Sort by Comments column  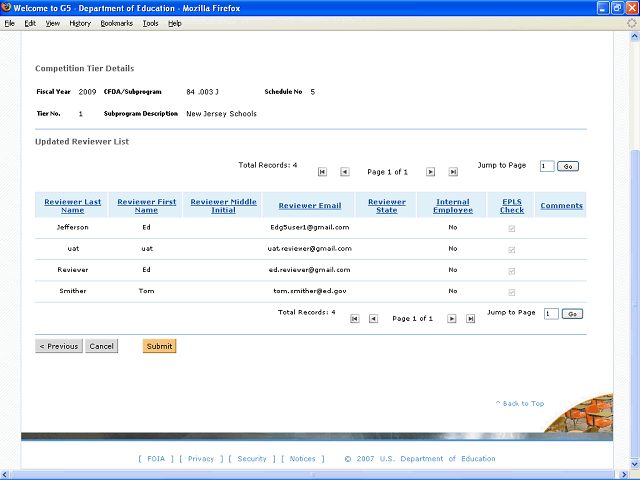pyautogui.click(x=561, y=206)
